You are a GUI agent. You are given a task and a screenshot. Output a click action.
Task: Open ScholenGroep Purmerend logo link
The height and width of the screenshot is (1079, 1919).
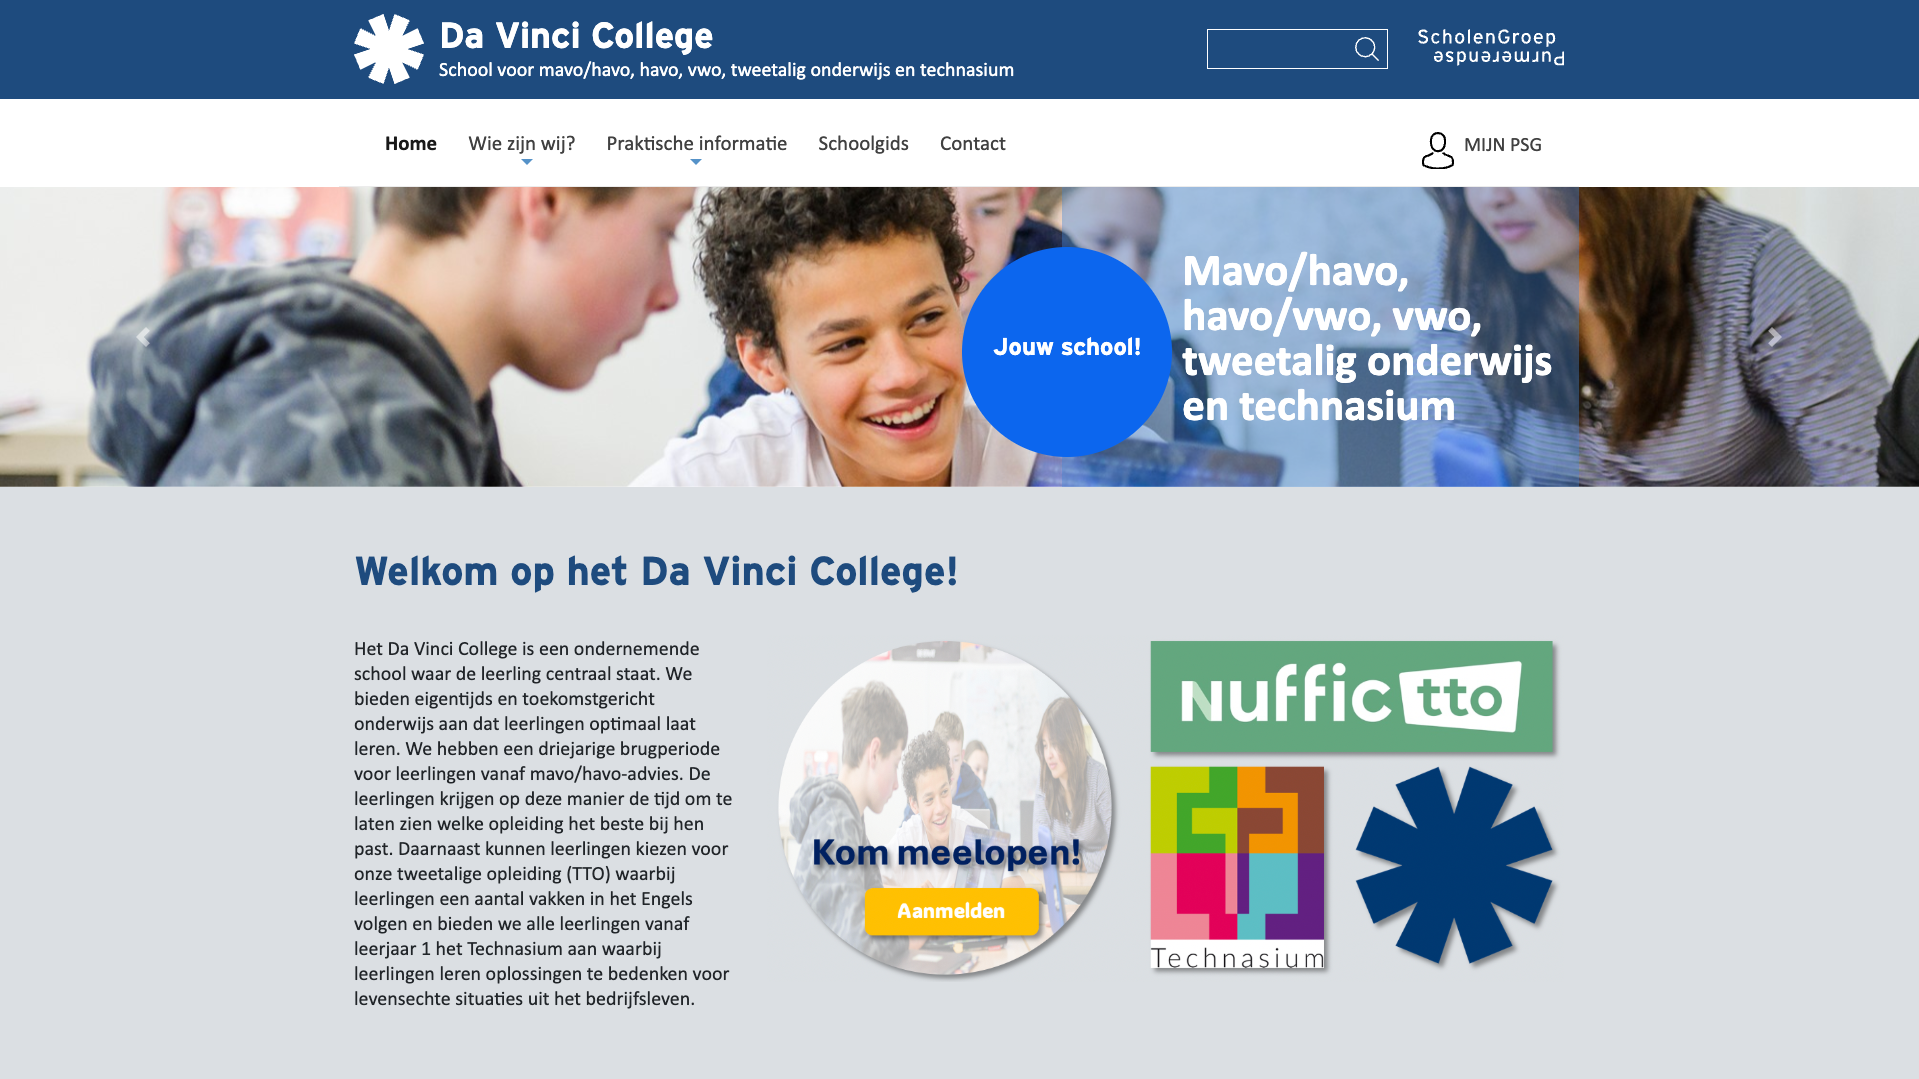click(1490, 47)
